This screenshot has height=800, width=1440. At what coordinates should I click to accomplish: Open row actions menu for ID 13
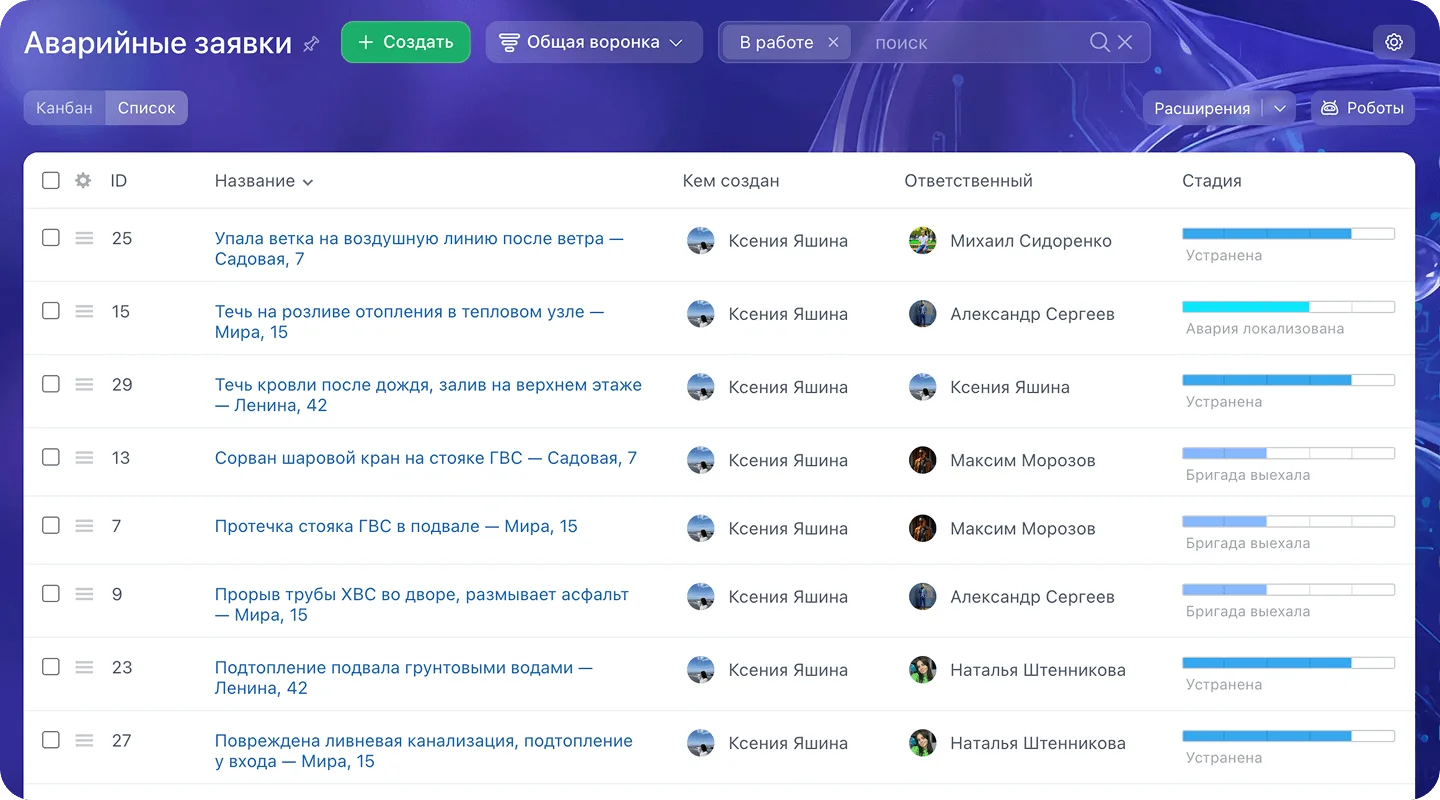pyautogui.click(x=84, y=457)
